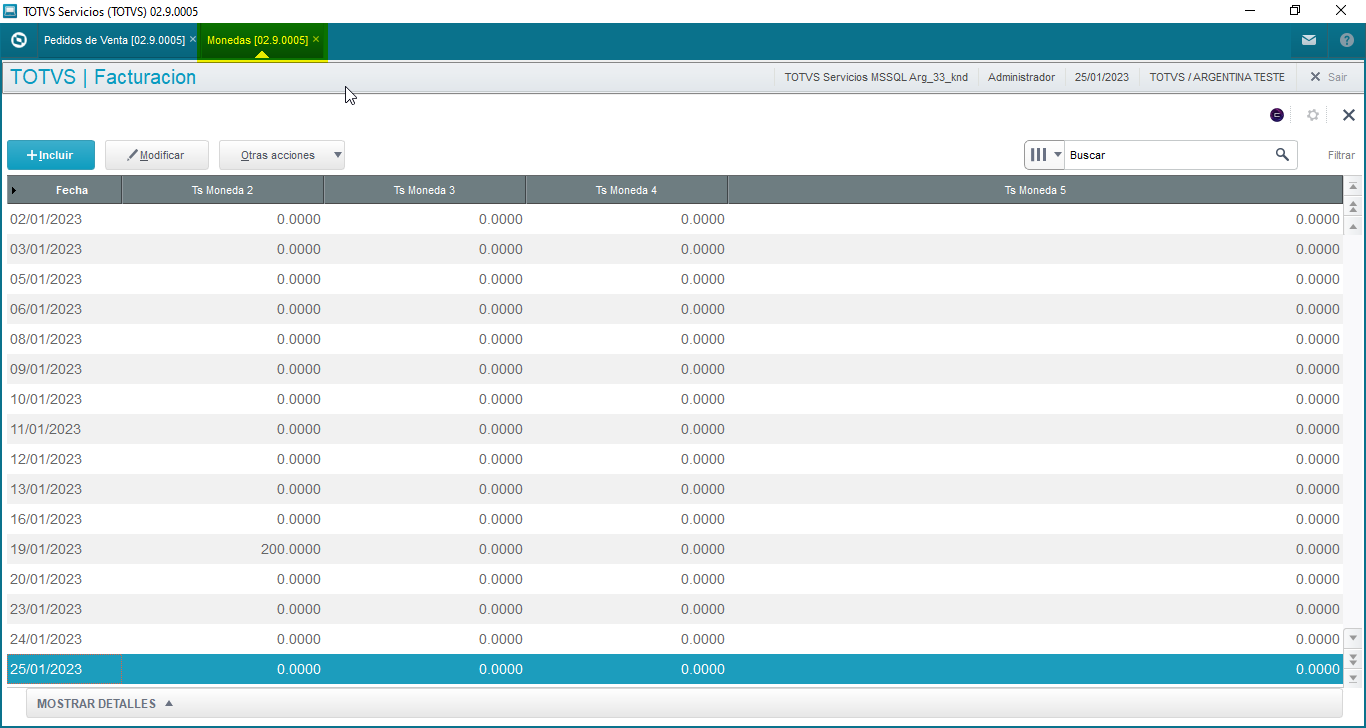Click the Sair exit button
This screenshot has width=1366, height=728.
(1328, 77)
